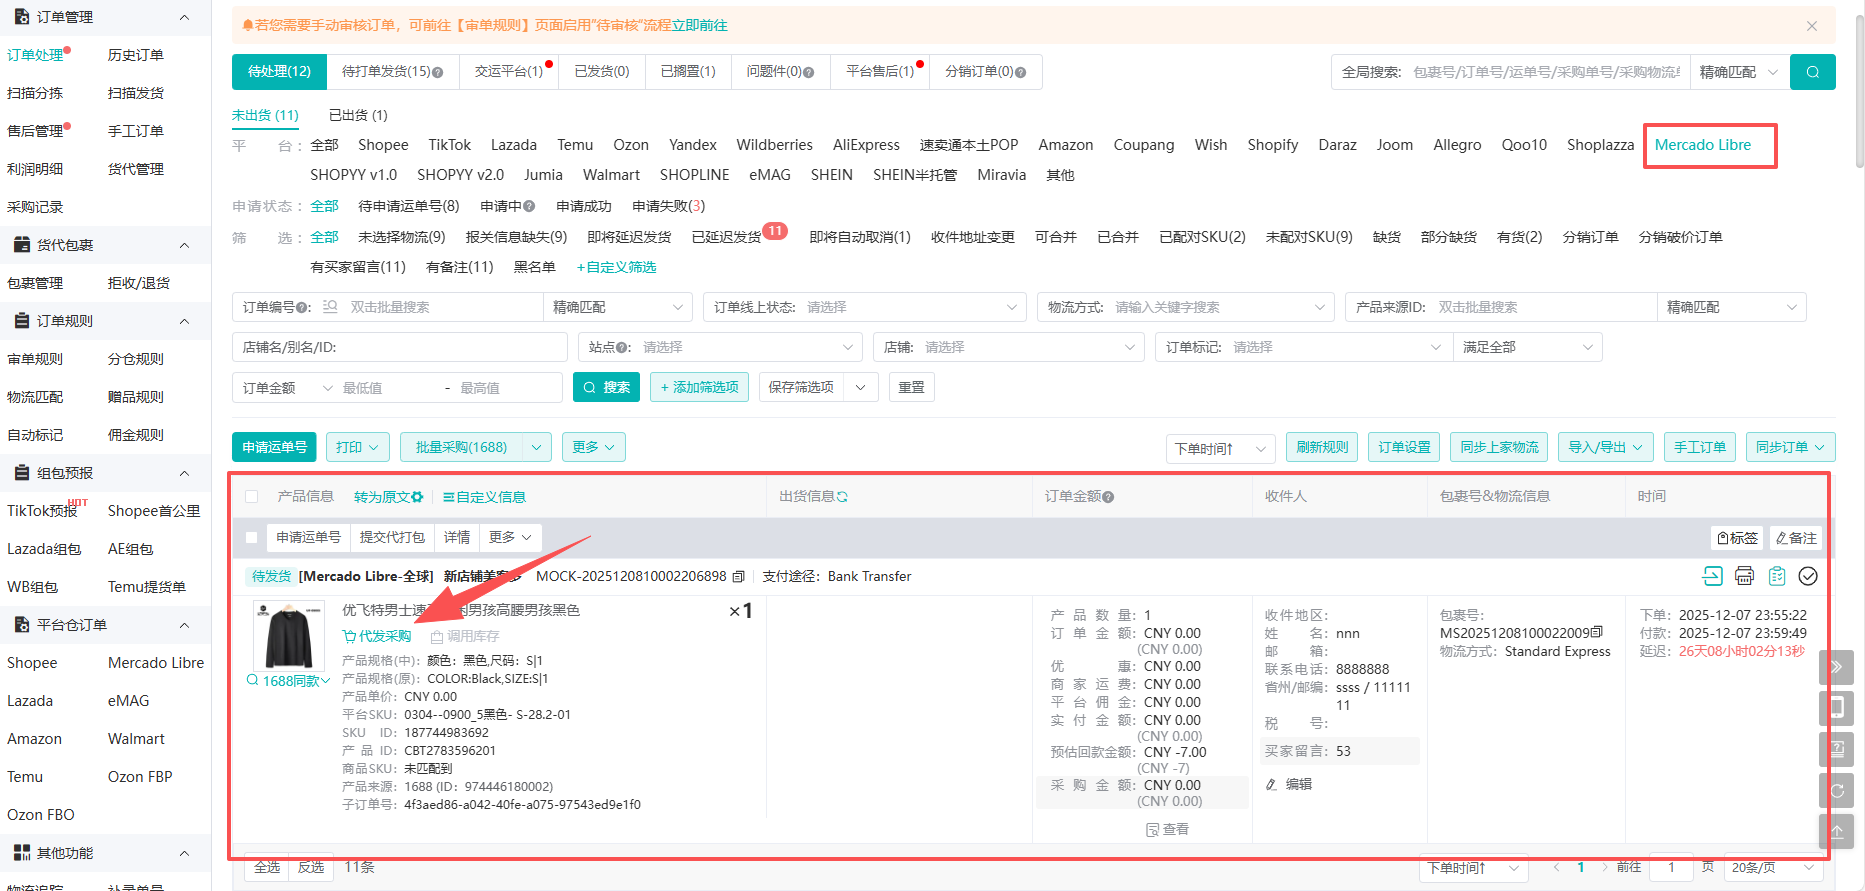Close the orange notice banner
The width and height of the screenshot is (1865, 891).
[1812, 26]
